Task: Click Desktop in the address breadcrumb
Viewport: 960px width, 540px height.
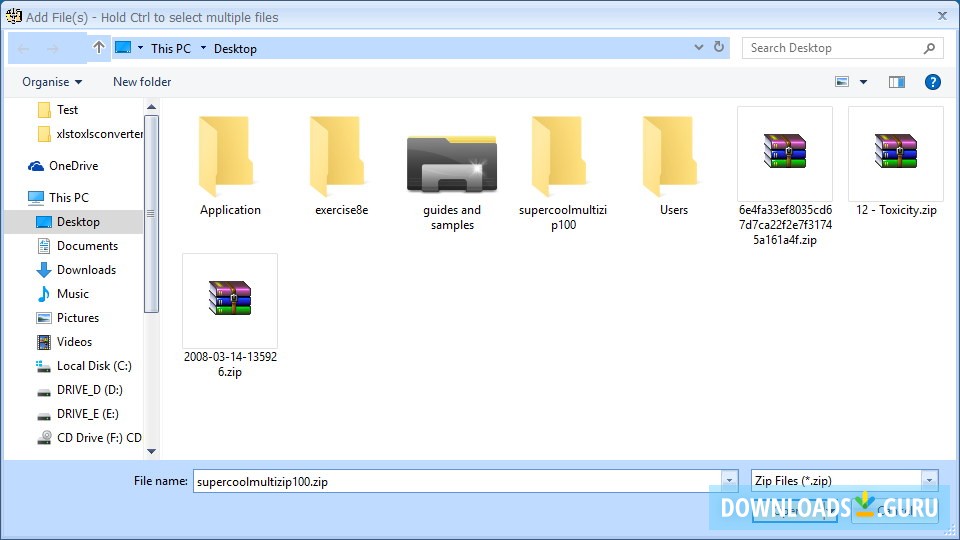Action: coord(235,48)
